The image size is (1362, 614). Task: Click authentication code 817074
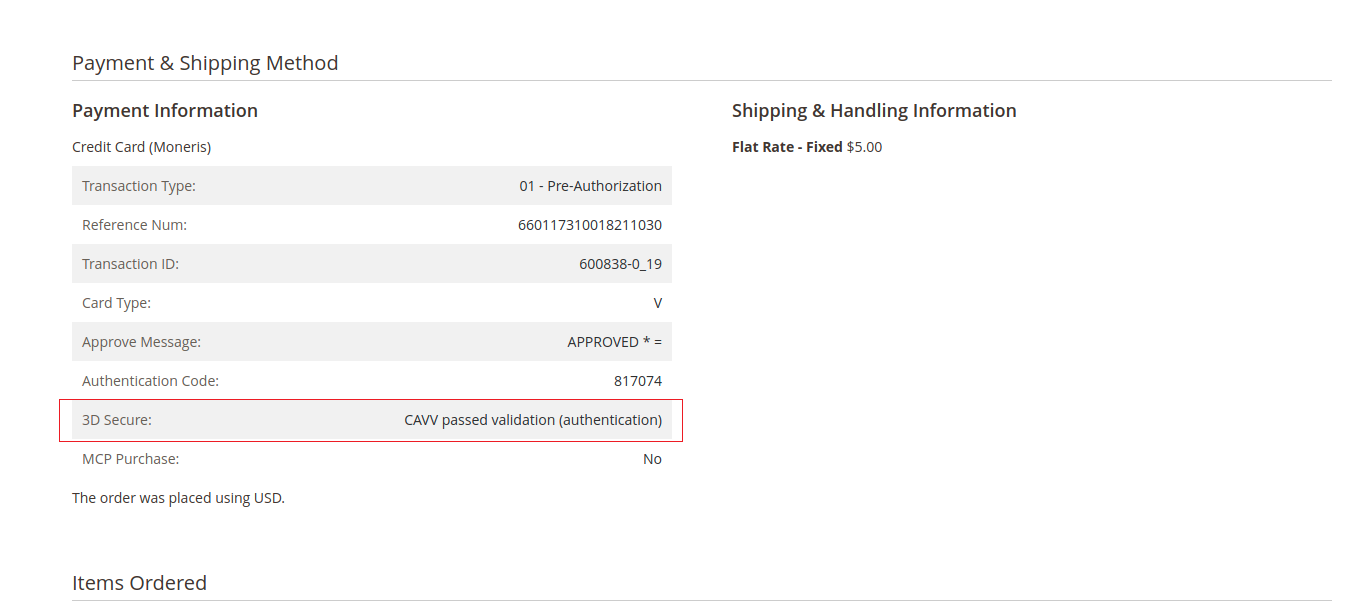click(637, 381)
